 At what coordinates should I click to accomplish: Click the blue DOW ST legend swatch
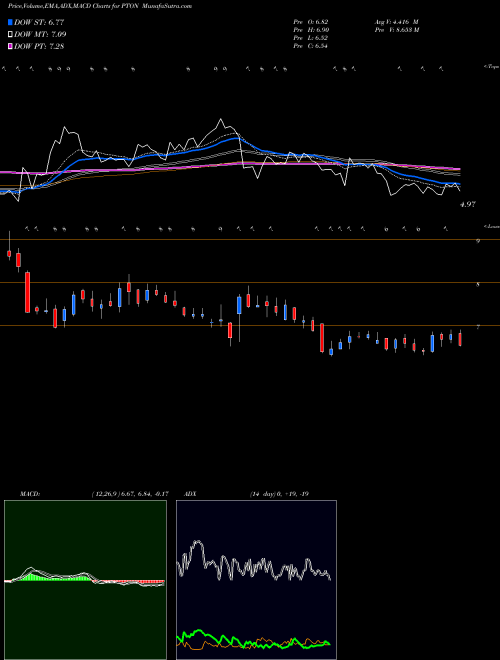point(10,22)
